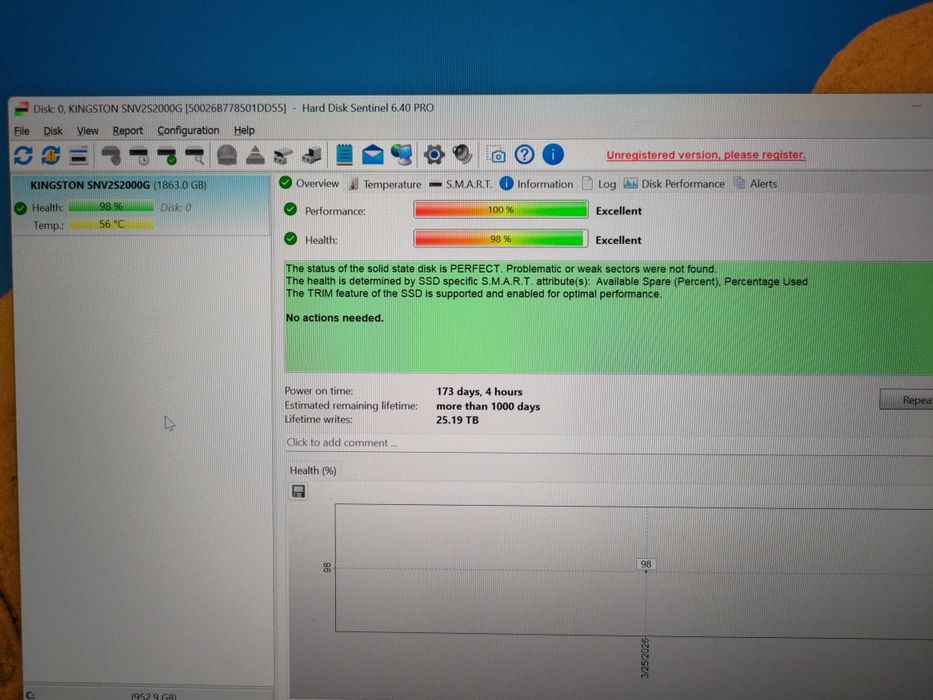Open the blue notepad report icon
This screenshot has height=700, width=933.
pyautogui.click(x=344, y=155)
